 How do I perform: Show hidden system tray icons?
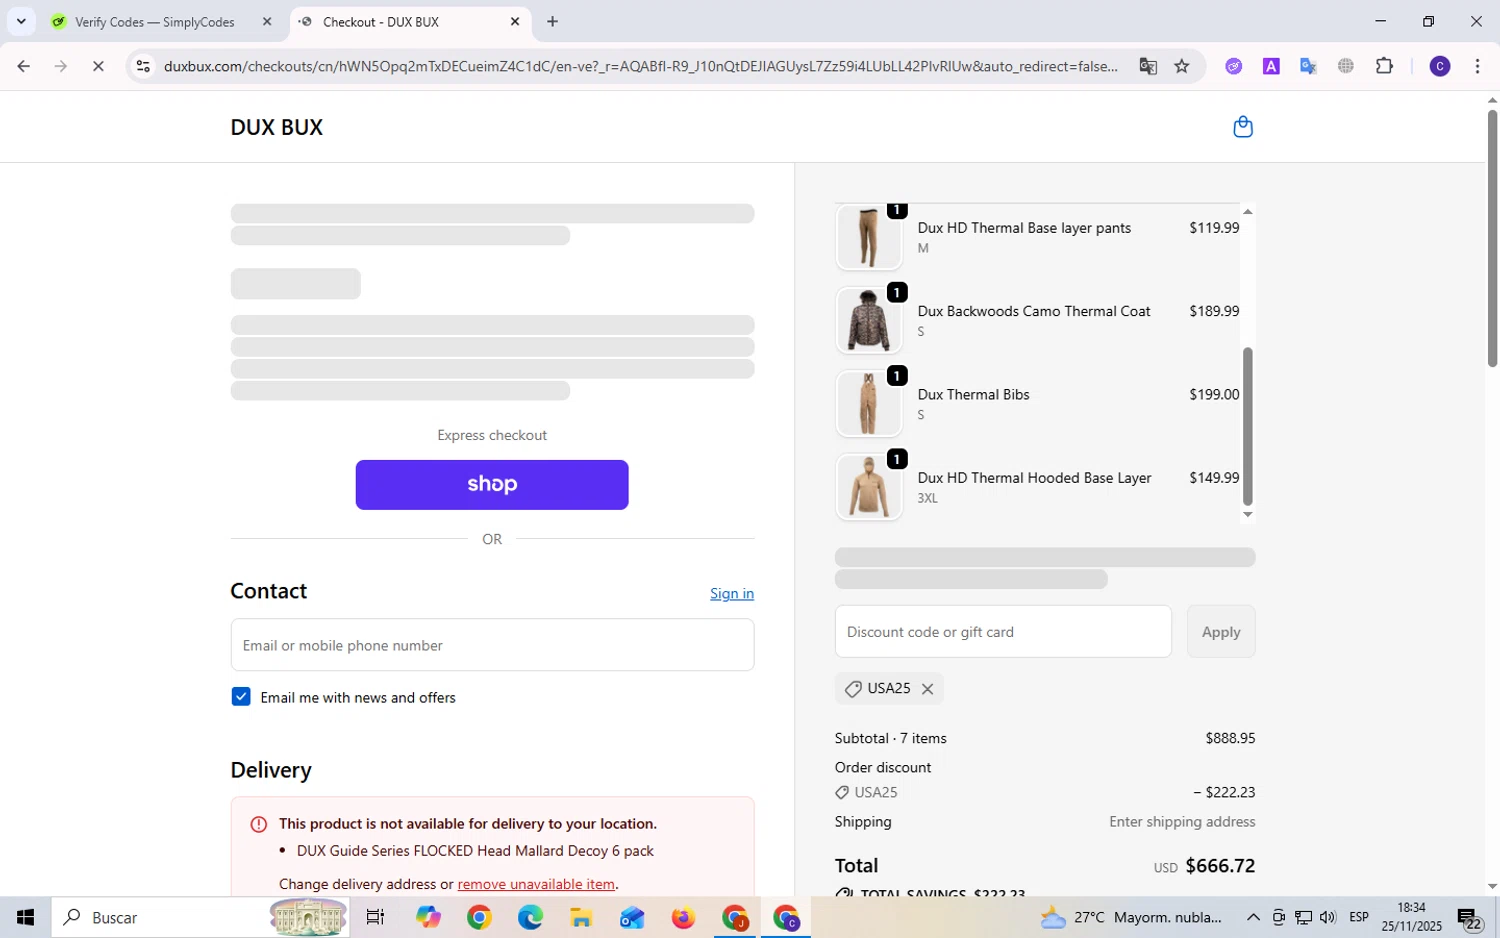pos(1253,917)
